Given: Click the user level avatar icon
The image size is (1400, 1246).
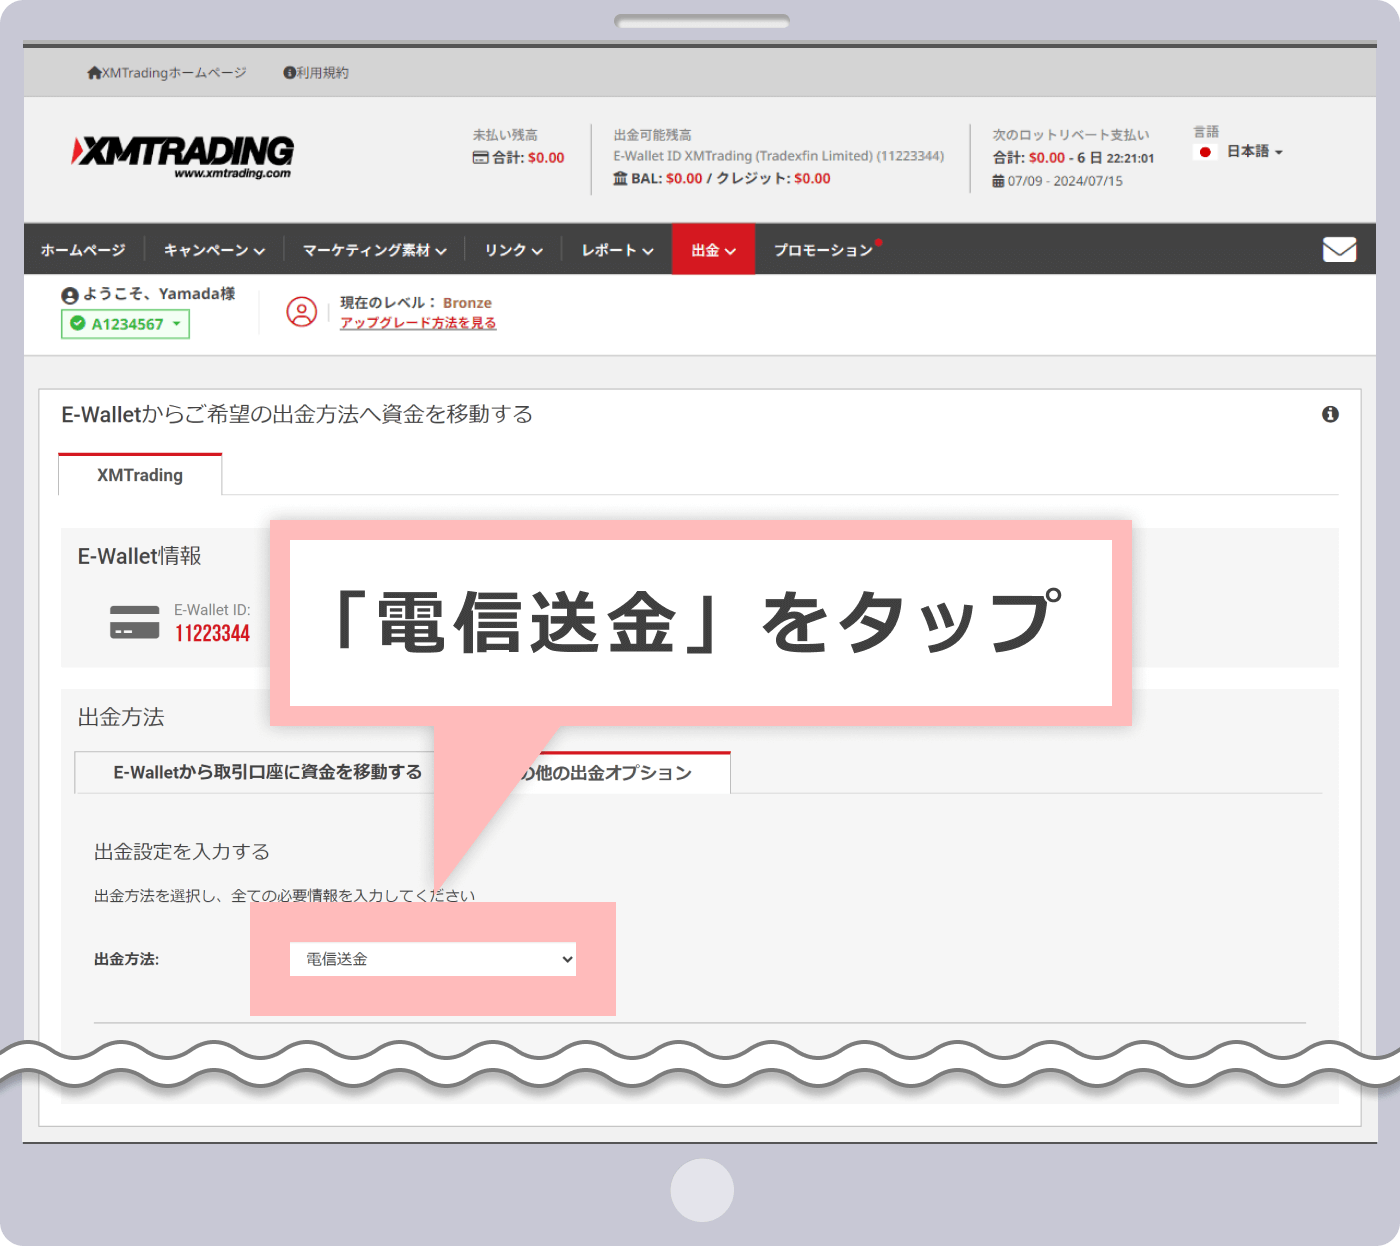Looking at the screenshot, I should coord(302,312).
